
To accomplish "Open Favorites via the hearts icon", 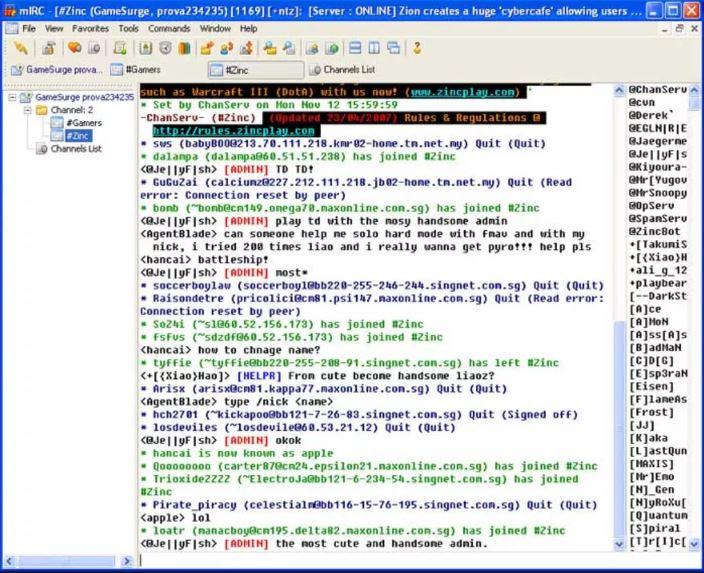I will coord(74,48).
